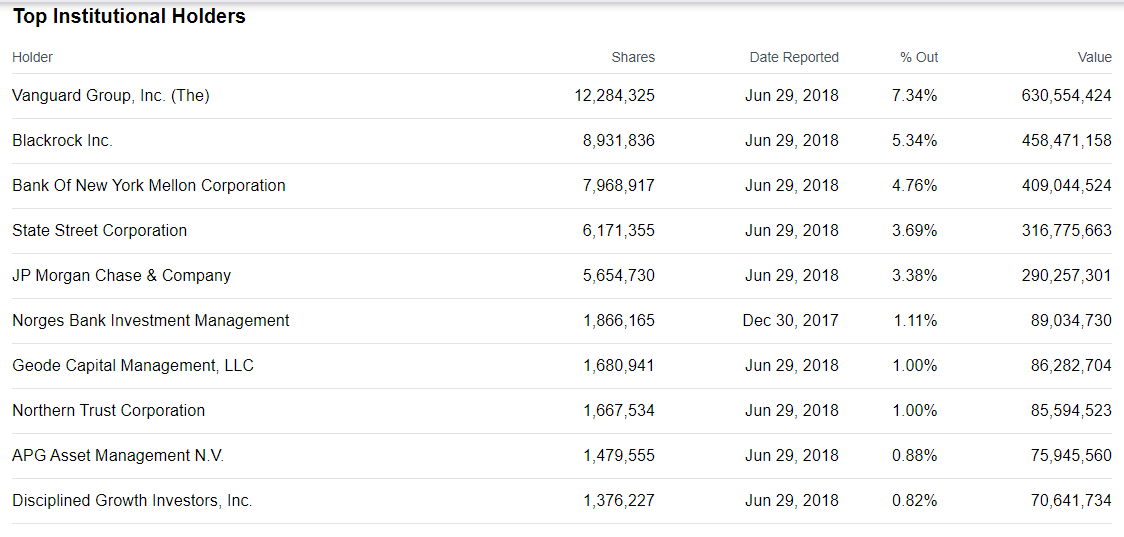The height and width of the screenshot is (537, 1124).
Task: Click the Holder column header
Action: click(33, 57)
